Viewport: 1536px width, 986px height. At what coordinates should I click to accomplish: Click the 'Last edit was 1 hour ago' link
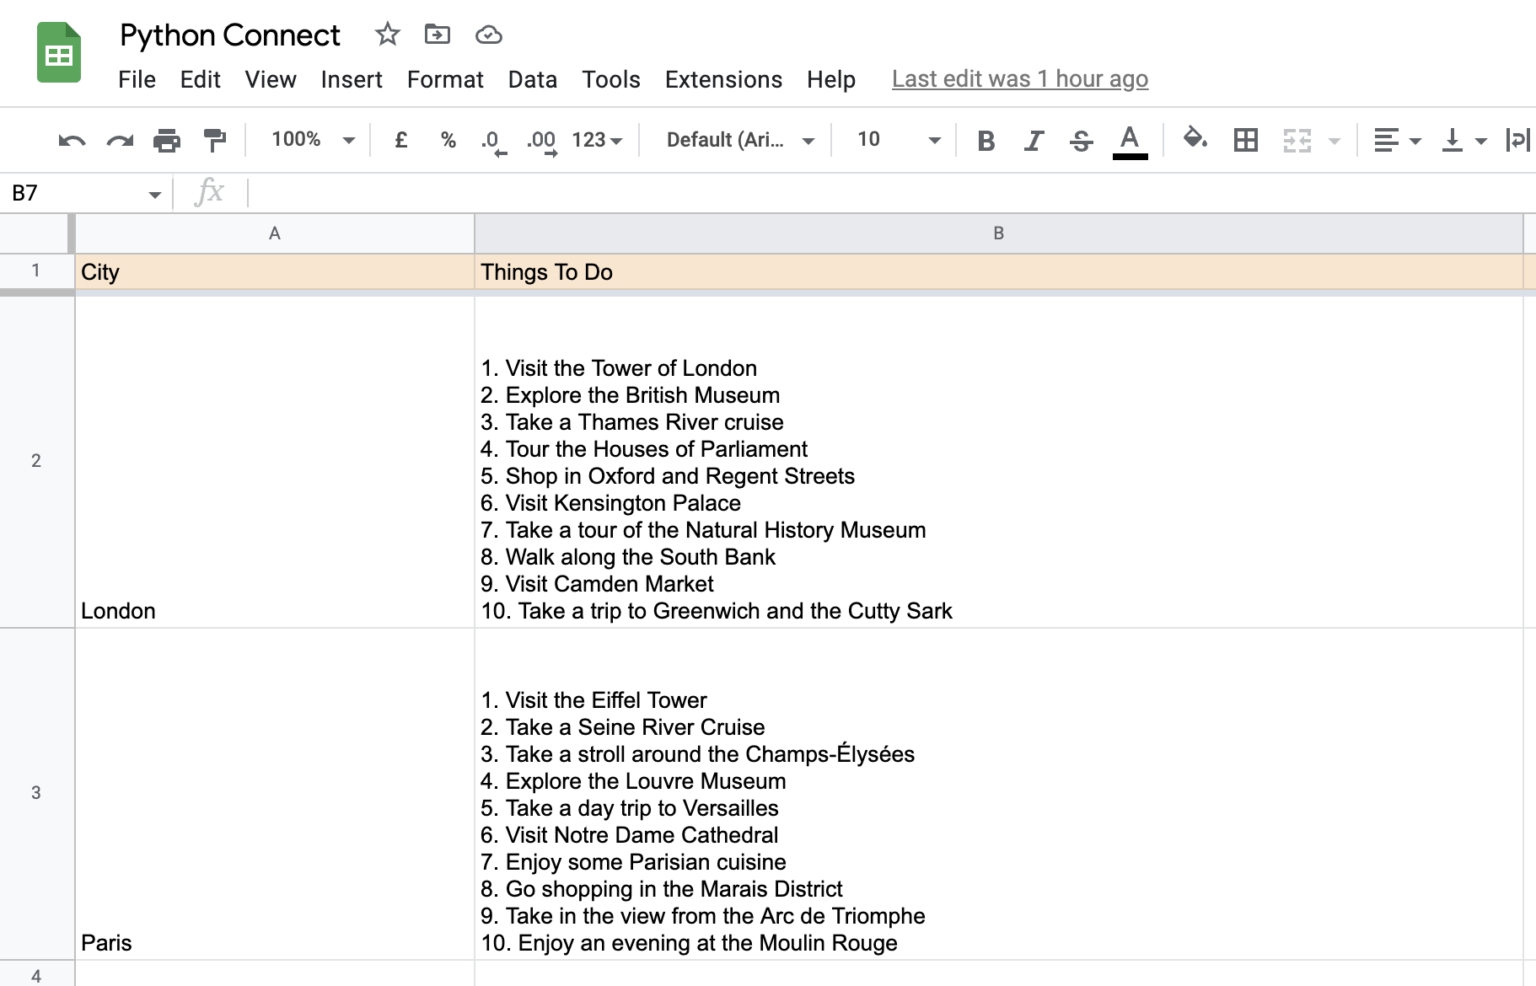pos(1019,78)
